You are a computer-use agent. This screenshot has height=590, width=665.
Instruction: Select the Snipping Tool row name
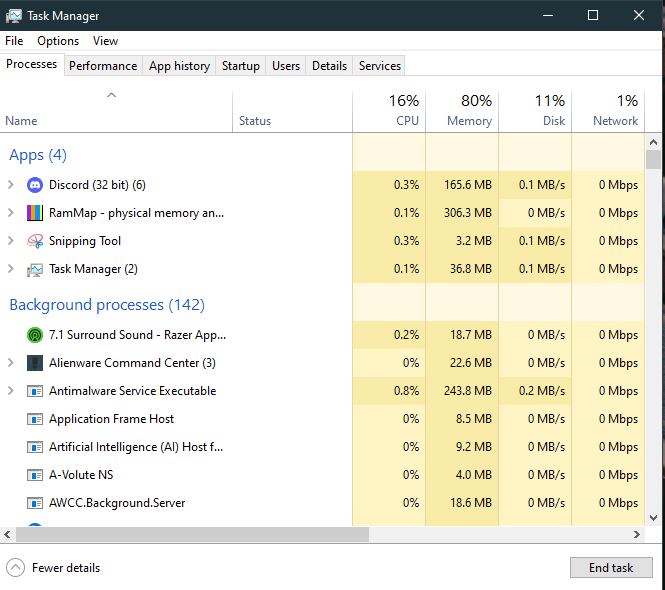pos(85,241)
